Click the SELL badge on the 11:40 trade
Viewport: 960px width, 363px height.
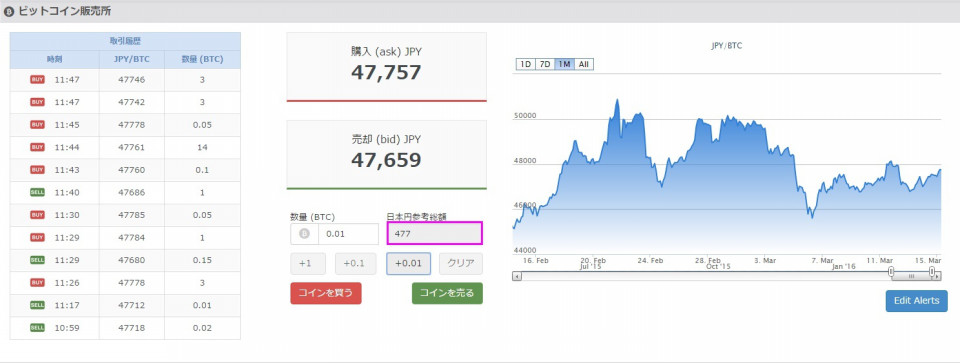click(x=37, y=192)
